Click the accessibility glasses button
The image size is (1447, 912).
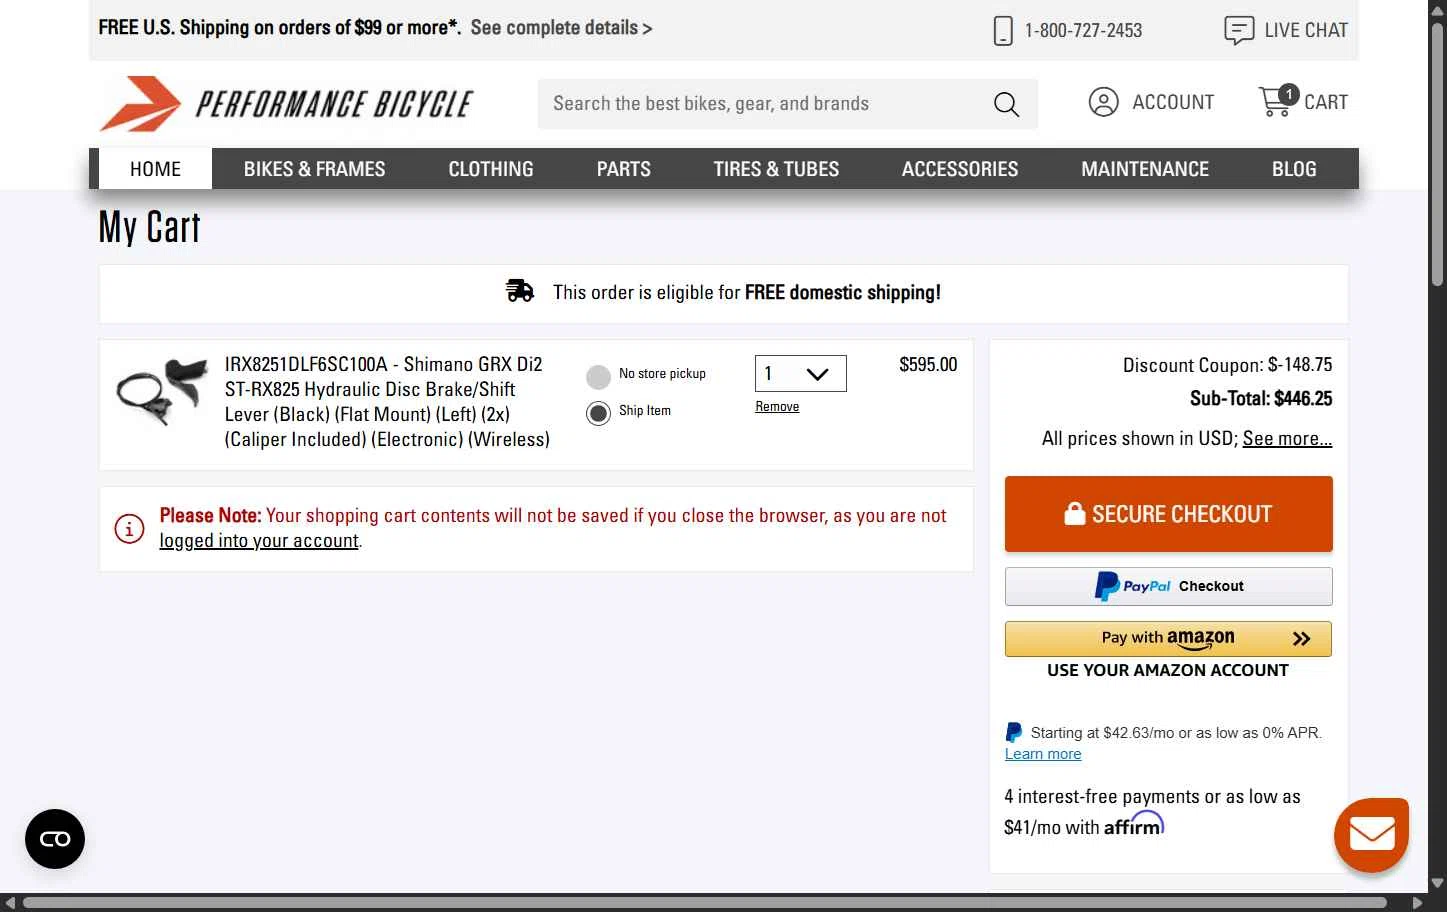coord(55,839)
